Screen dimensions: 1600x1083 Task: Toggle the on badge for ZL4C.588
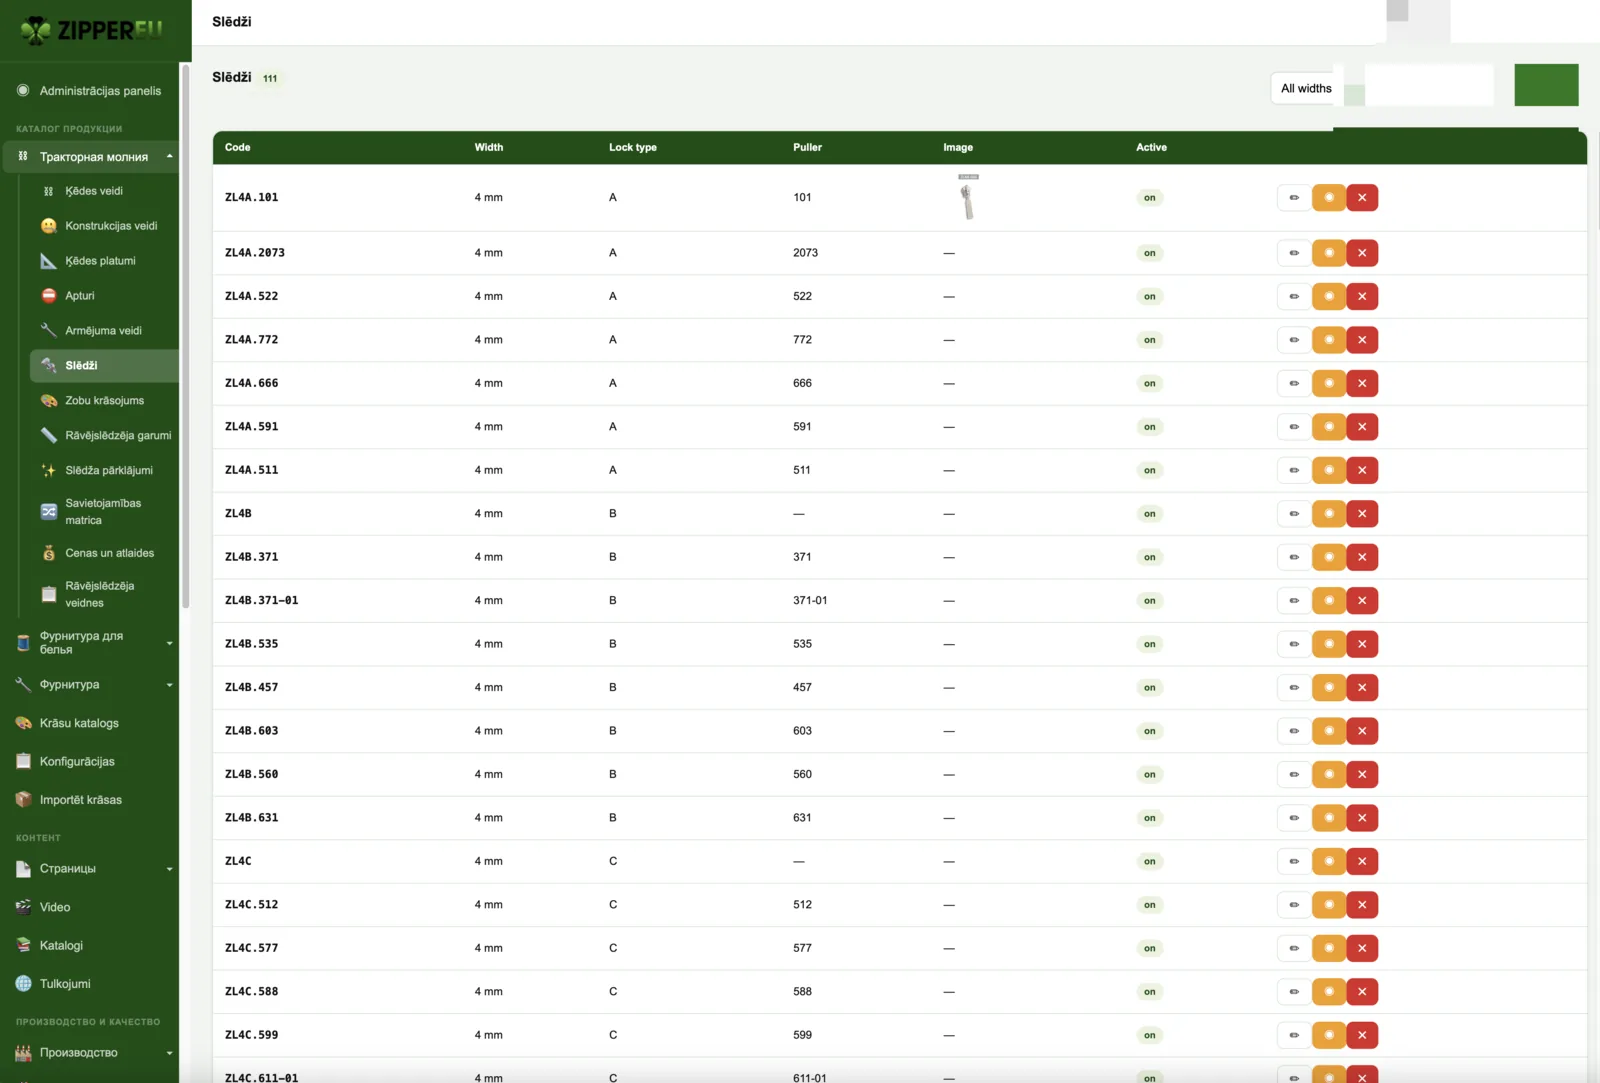(x=1149, y=992)
